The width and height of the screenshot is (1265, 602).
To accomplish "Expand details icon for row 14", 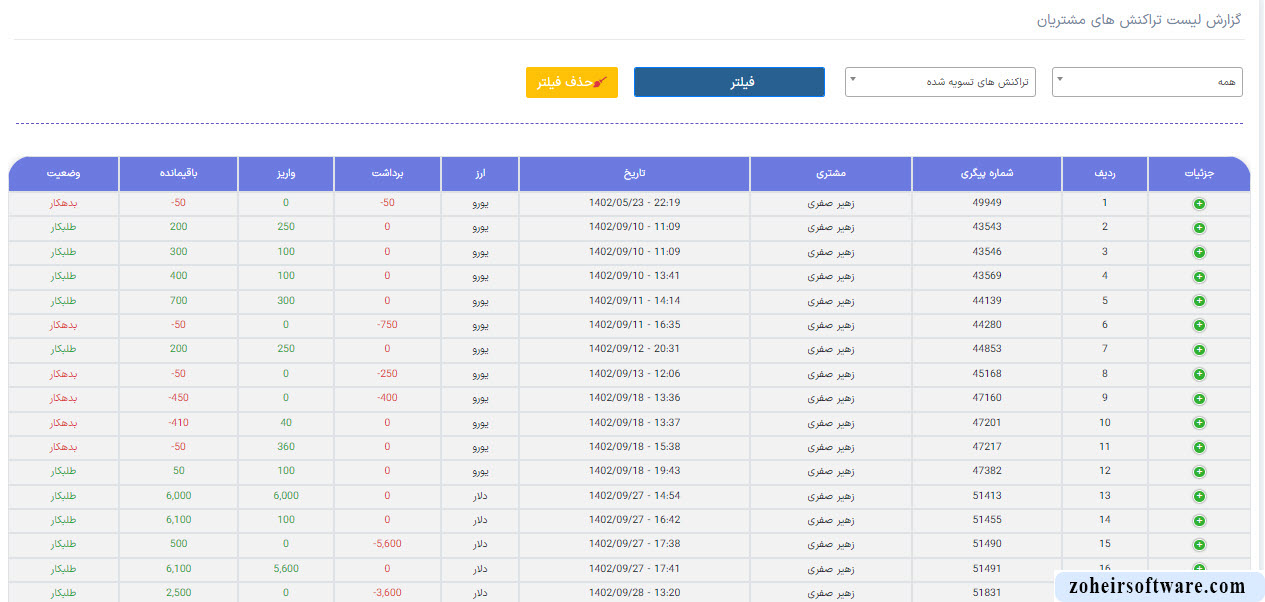I will point(1199,520).
